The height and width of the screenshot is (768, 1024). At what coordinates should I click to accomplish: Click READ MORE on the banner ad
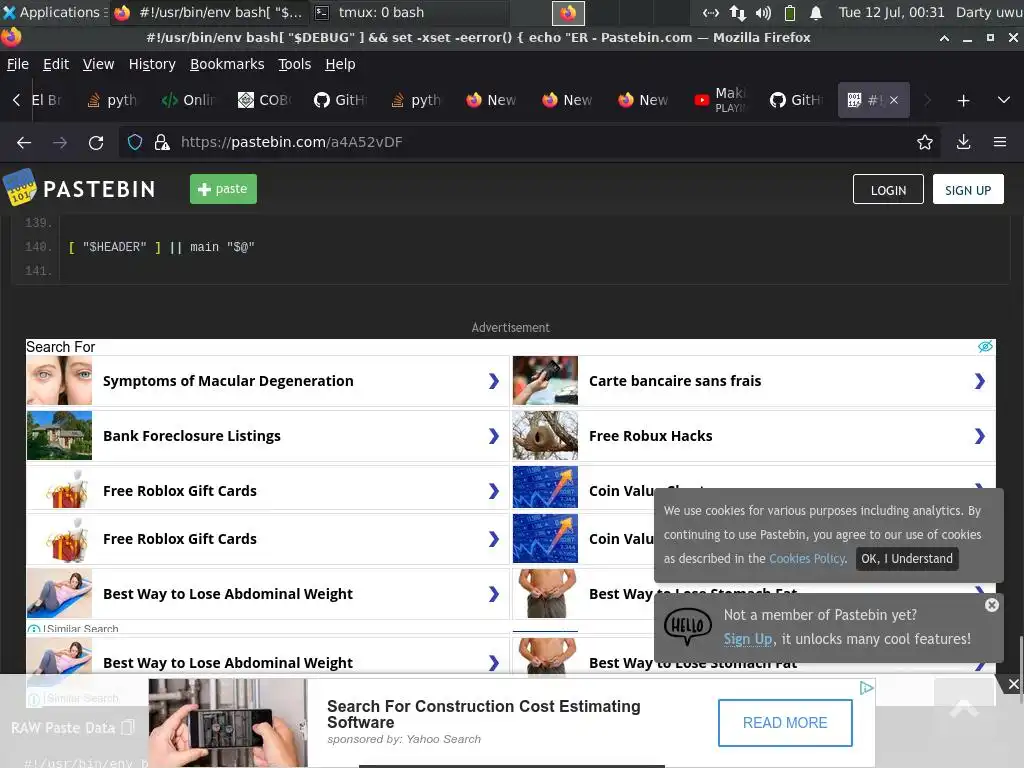[x=785, y=723]
